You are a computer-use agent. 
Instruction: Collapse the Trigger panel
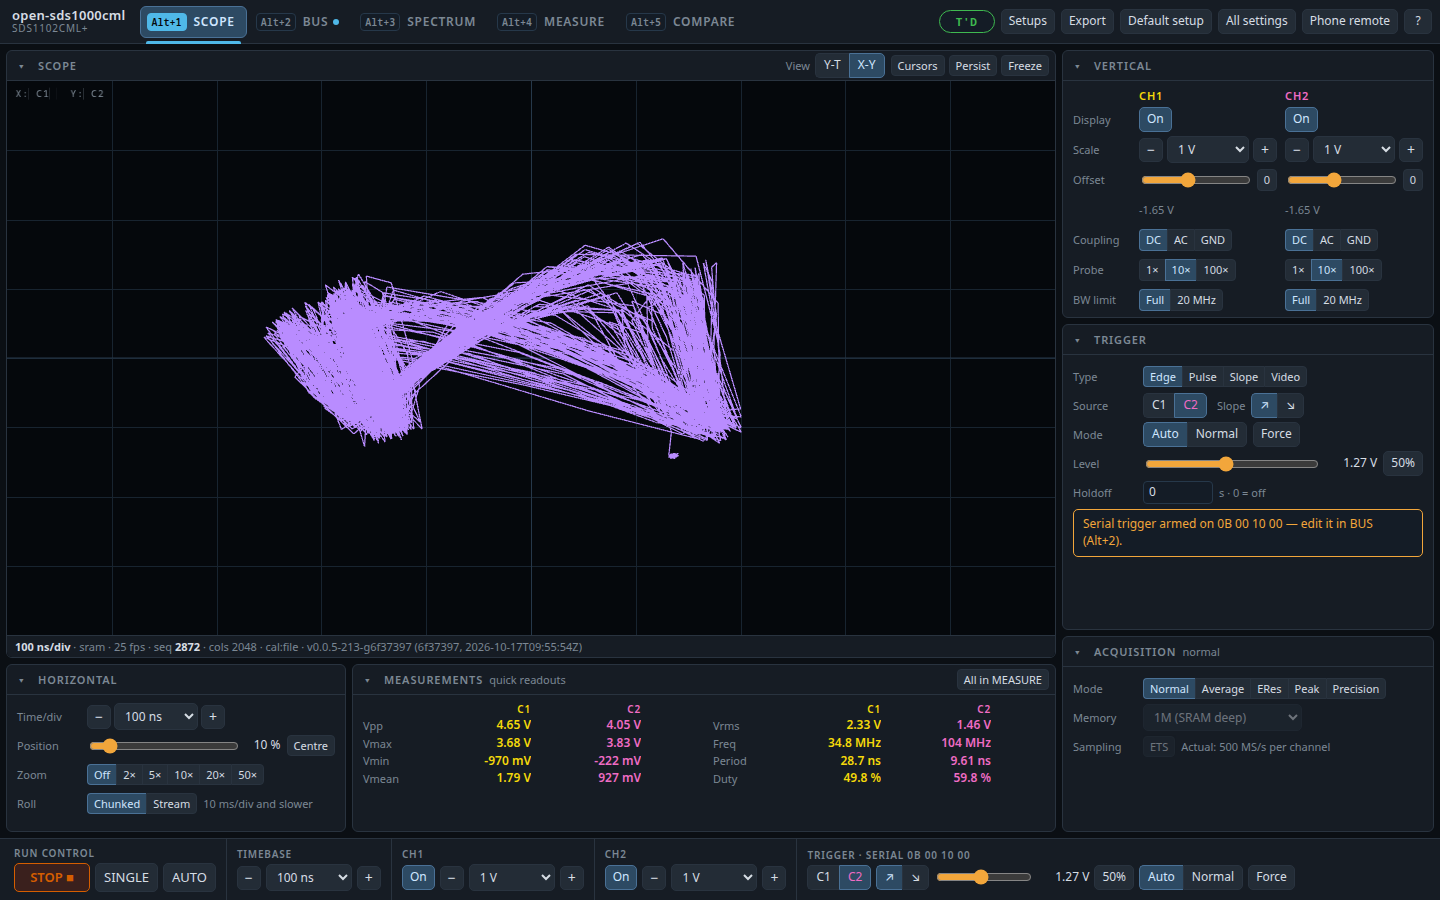1077,340
